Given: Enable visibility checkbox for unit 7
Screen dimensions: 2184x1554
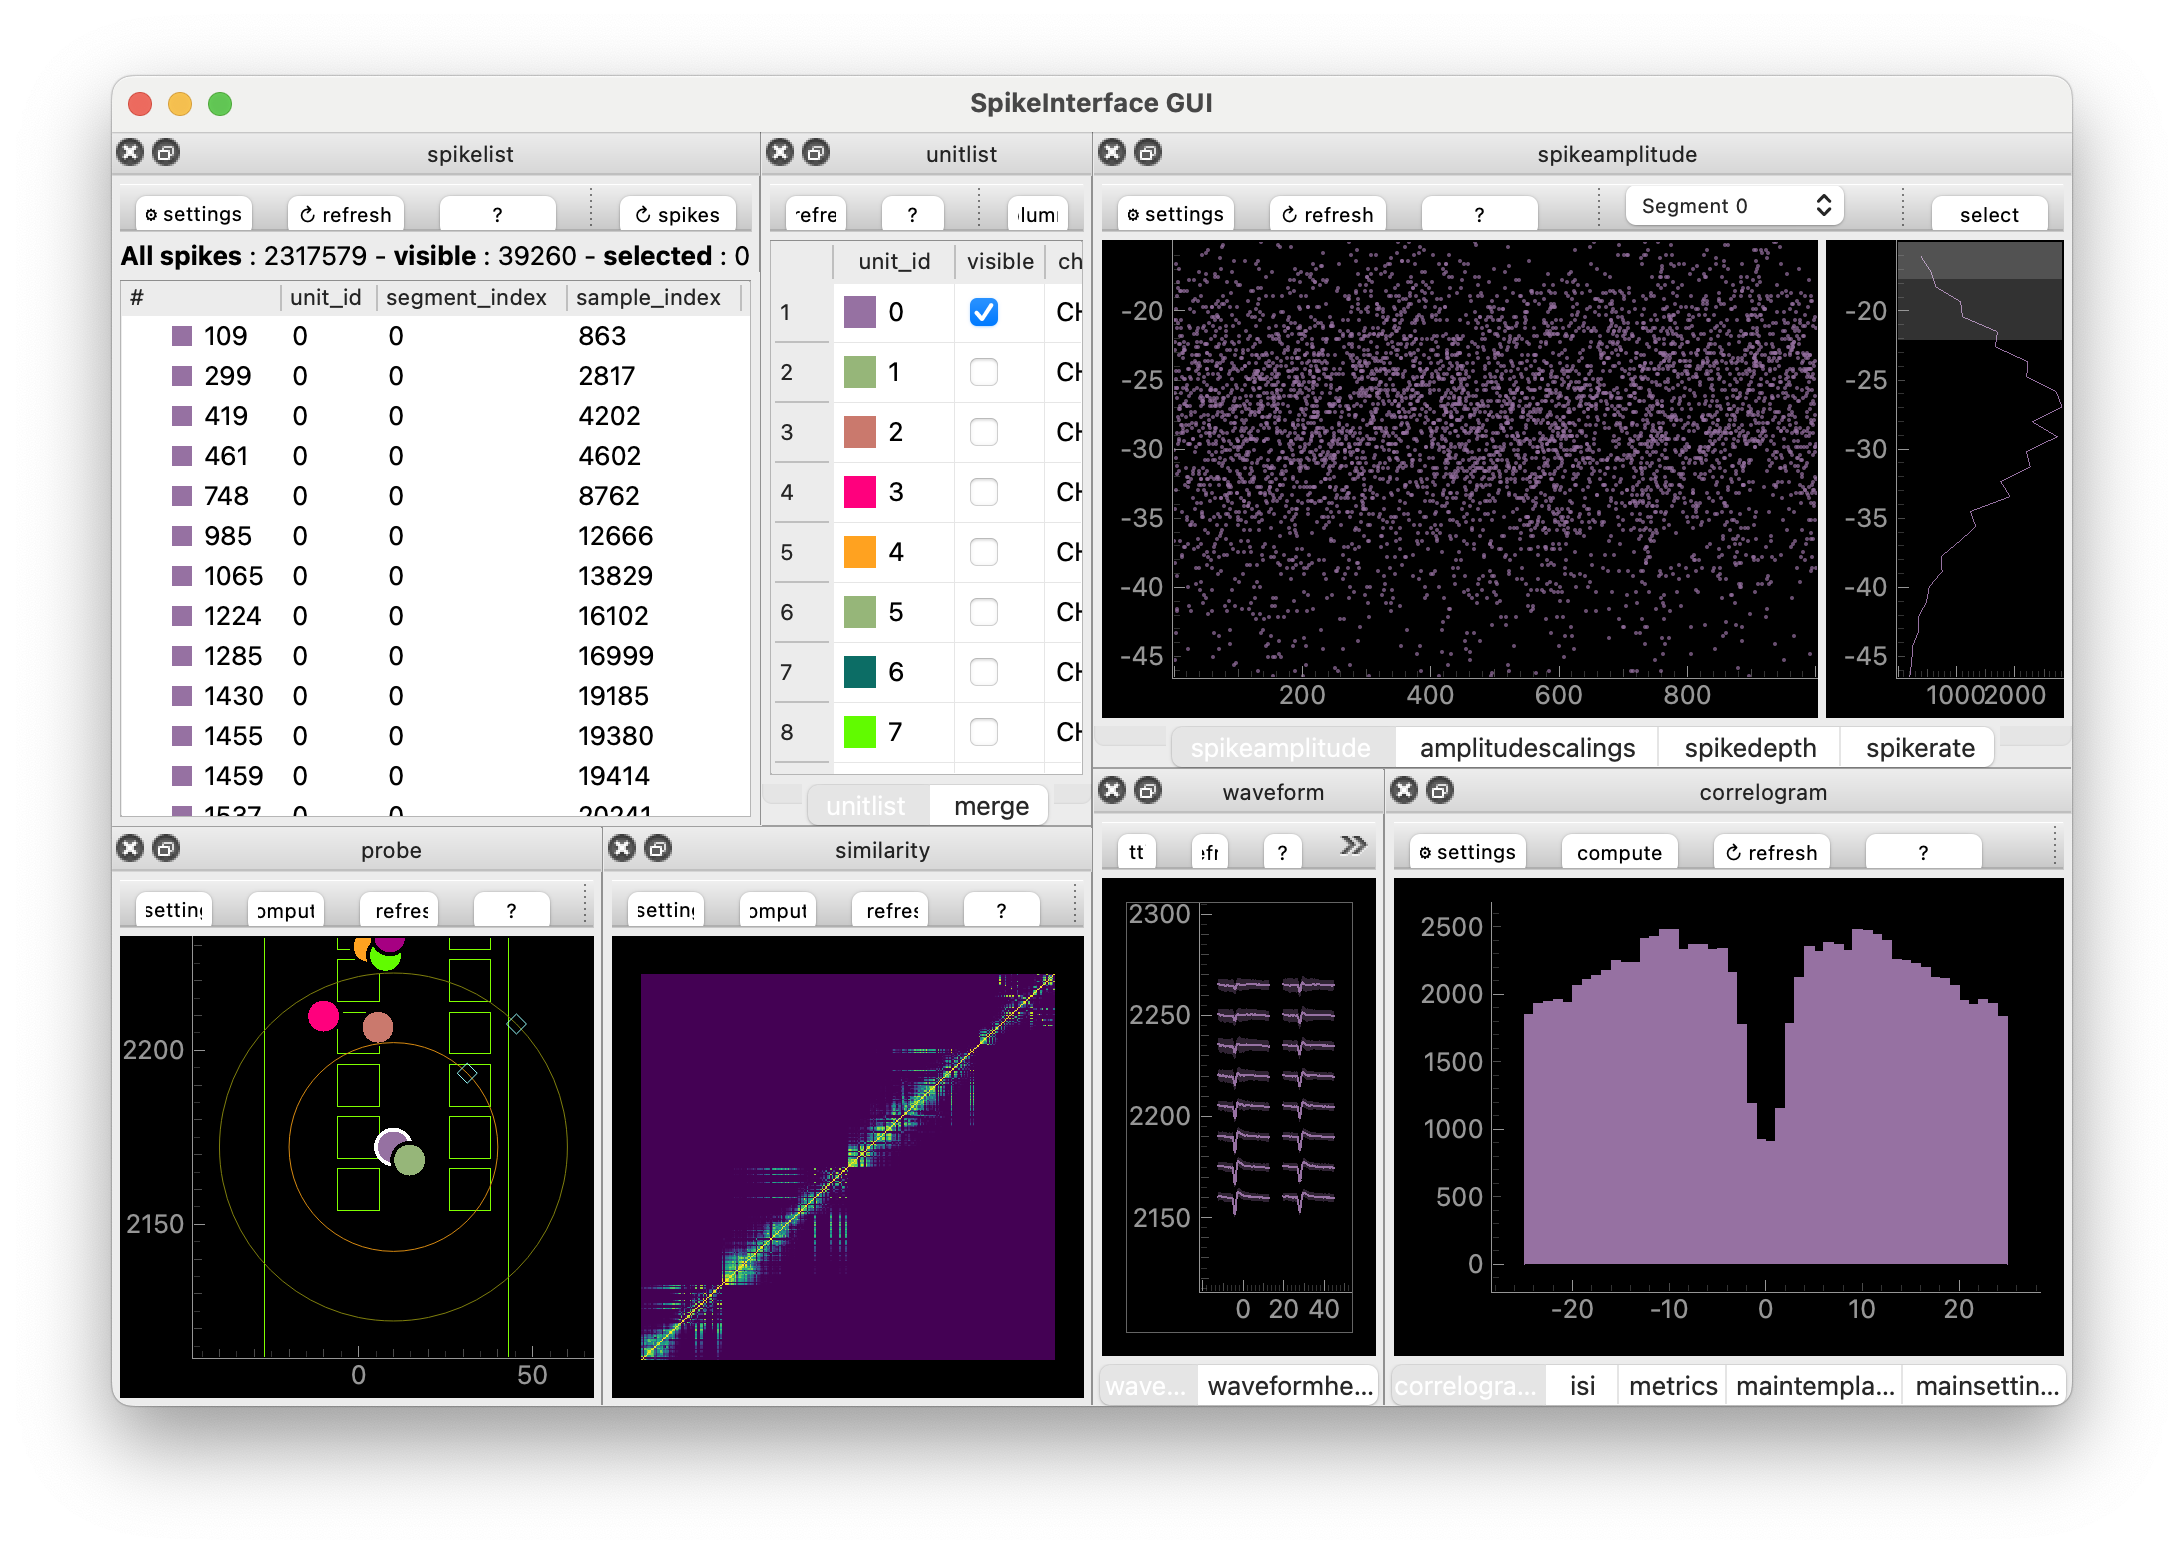Looking at the screenshot, I should coord(984,732).
